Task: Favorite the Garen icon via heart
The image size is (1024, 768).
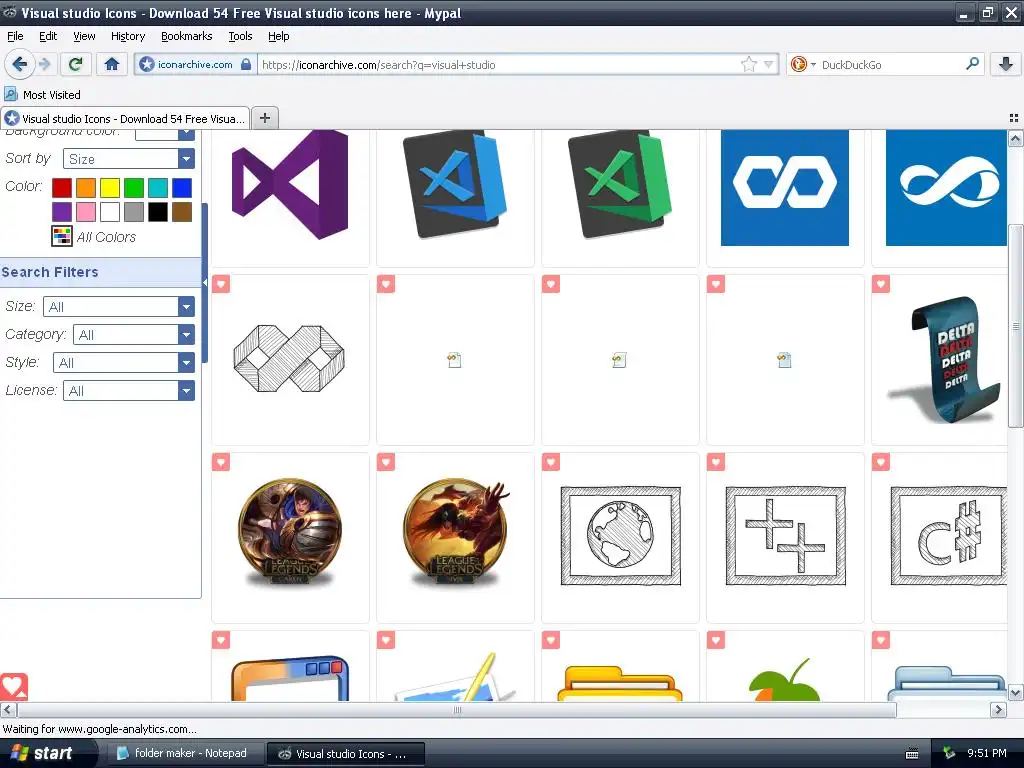Action: (221, 462)
